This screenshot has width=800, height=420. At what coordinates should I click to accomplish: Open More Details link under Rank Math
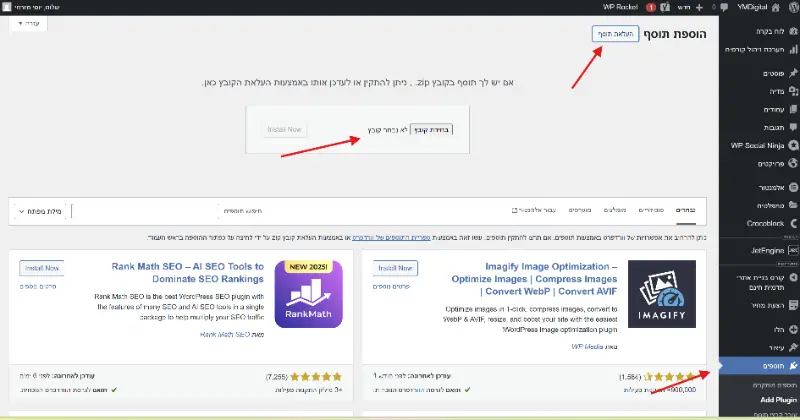pos(38,287)
